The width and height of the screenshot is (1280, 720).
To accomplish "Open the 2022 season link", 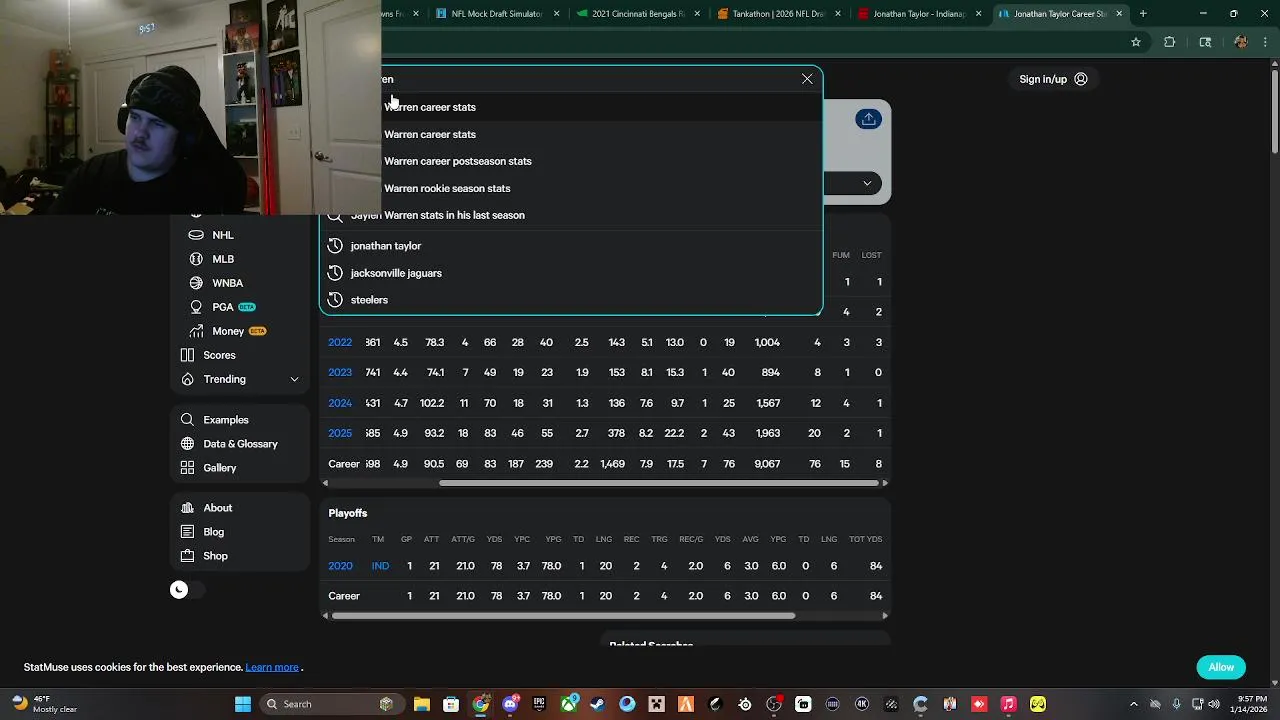I will tap(340, 342).
